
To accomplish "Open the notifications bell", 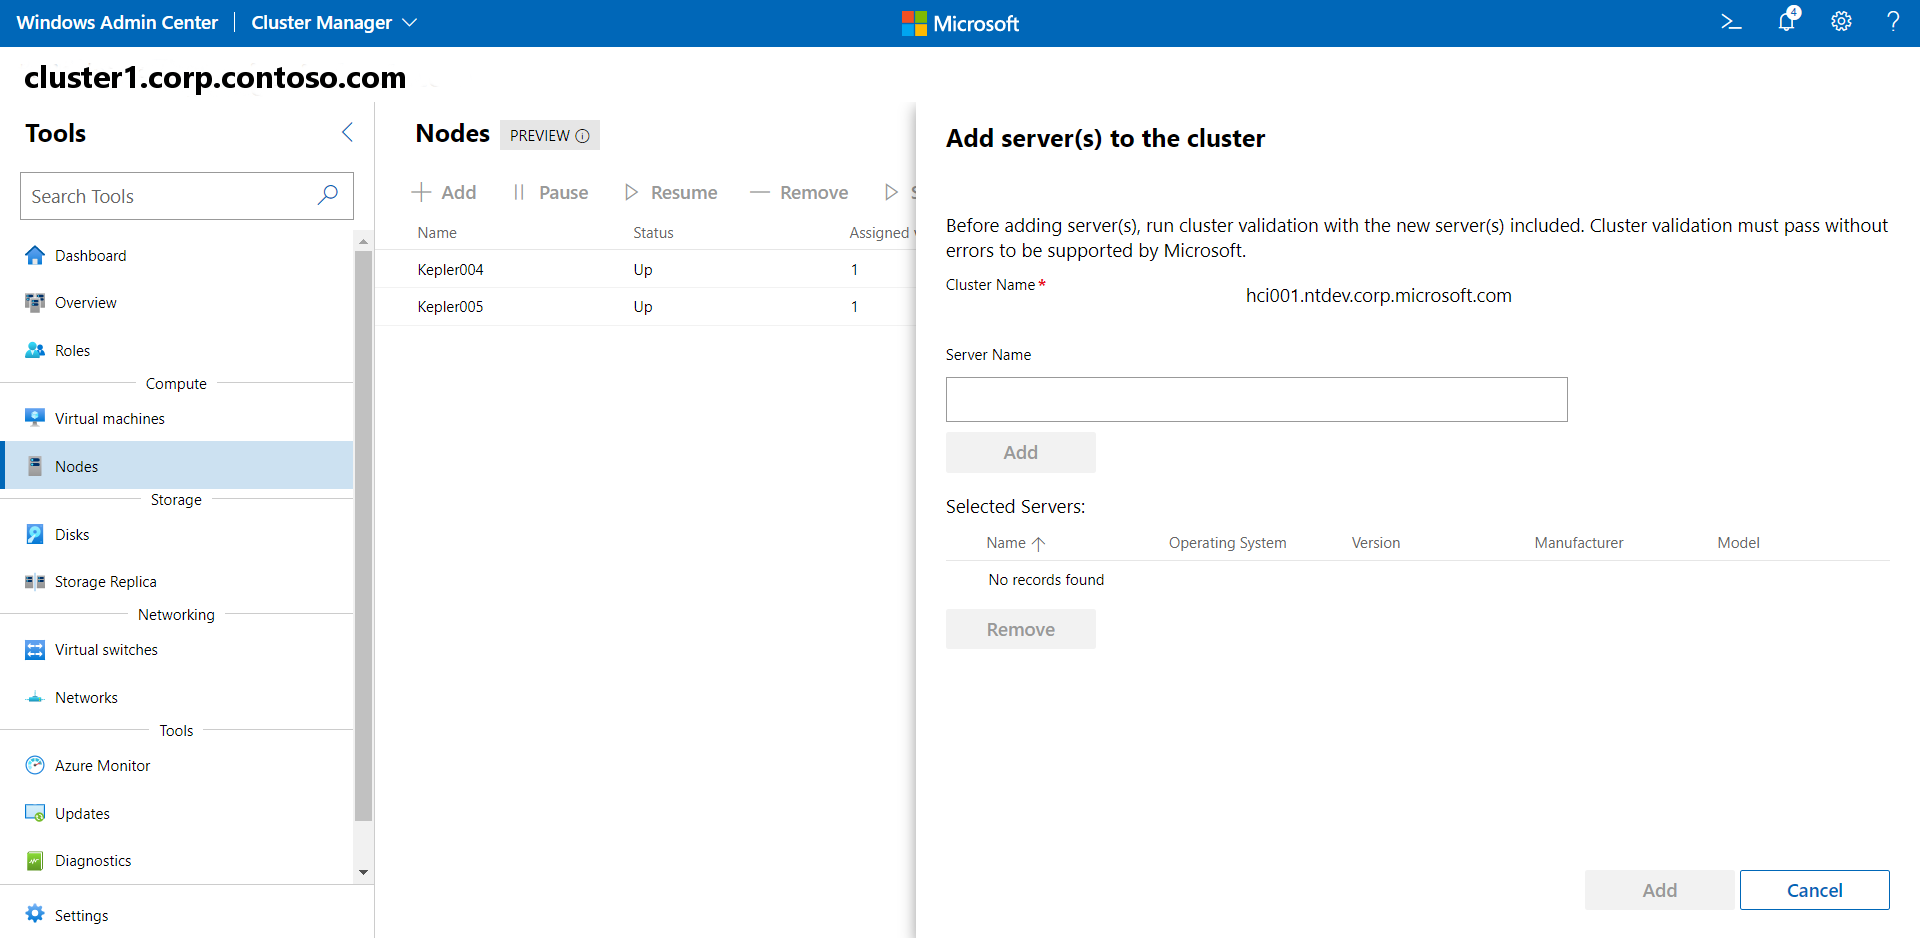I will [1787, 22].
